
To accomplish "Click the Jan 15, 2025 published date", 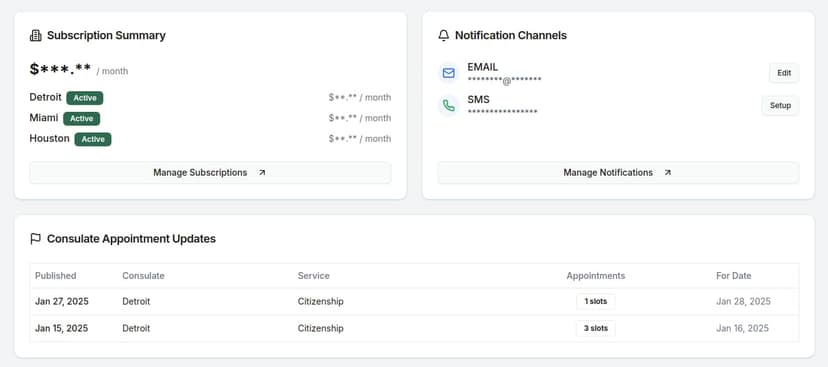I will [x=61, y=328].
